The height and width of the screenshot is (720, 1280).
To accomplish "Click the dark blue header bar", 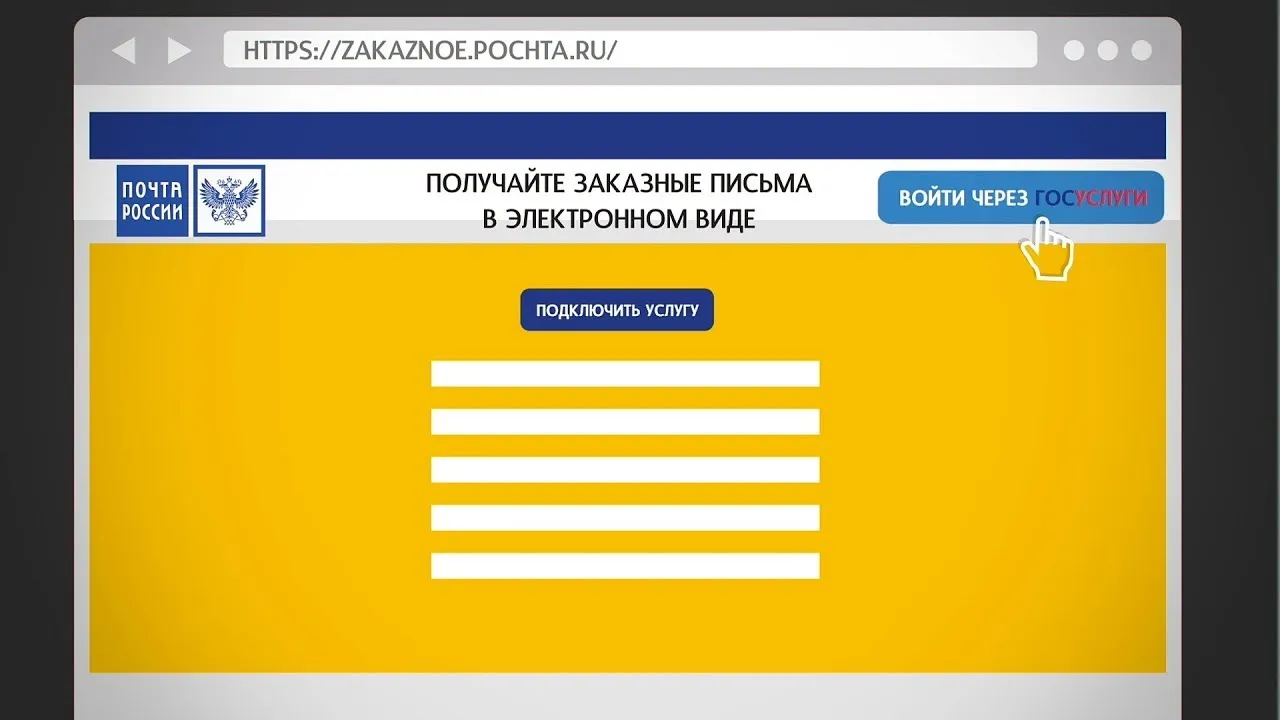I will [627, 135].
